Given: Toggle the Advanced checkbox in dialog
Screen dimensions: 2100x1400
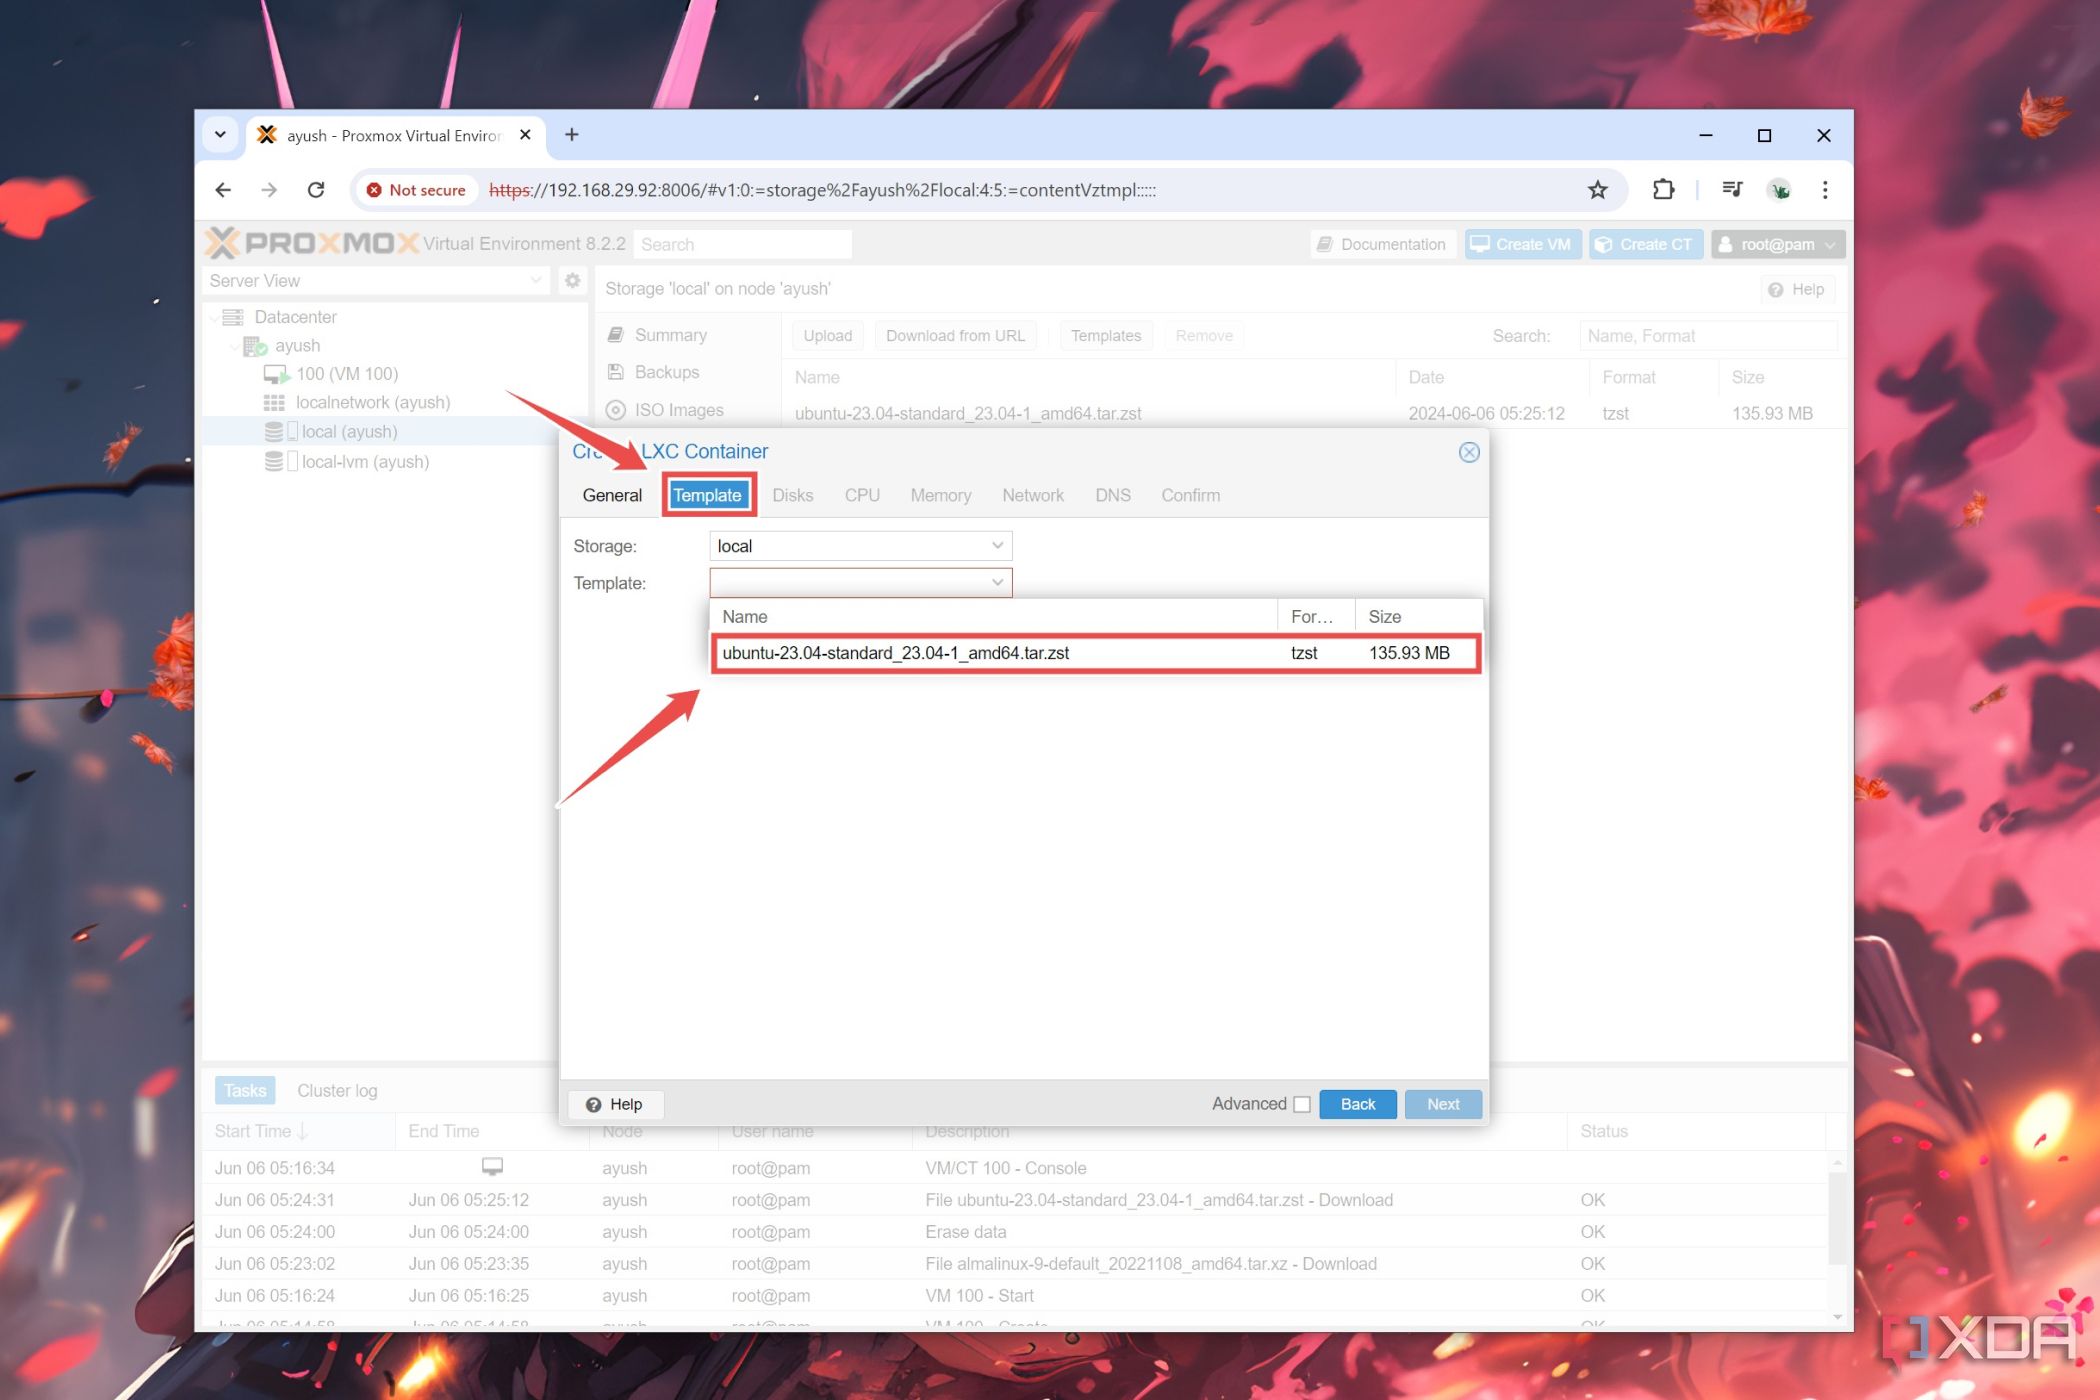Looking at the screenshot, I should point(1300,1103).
